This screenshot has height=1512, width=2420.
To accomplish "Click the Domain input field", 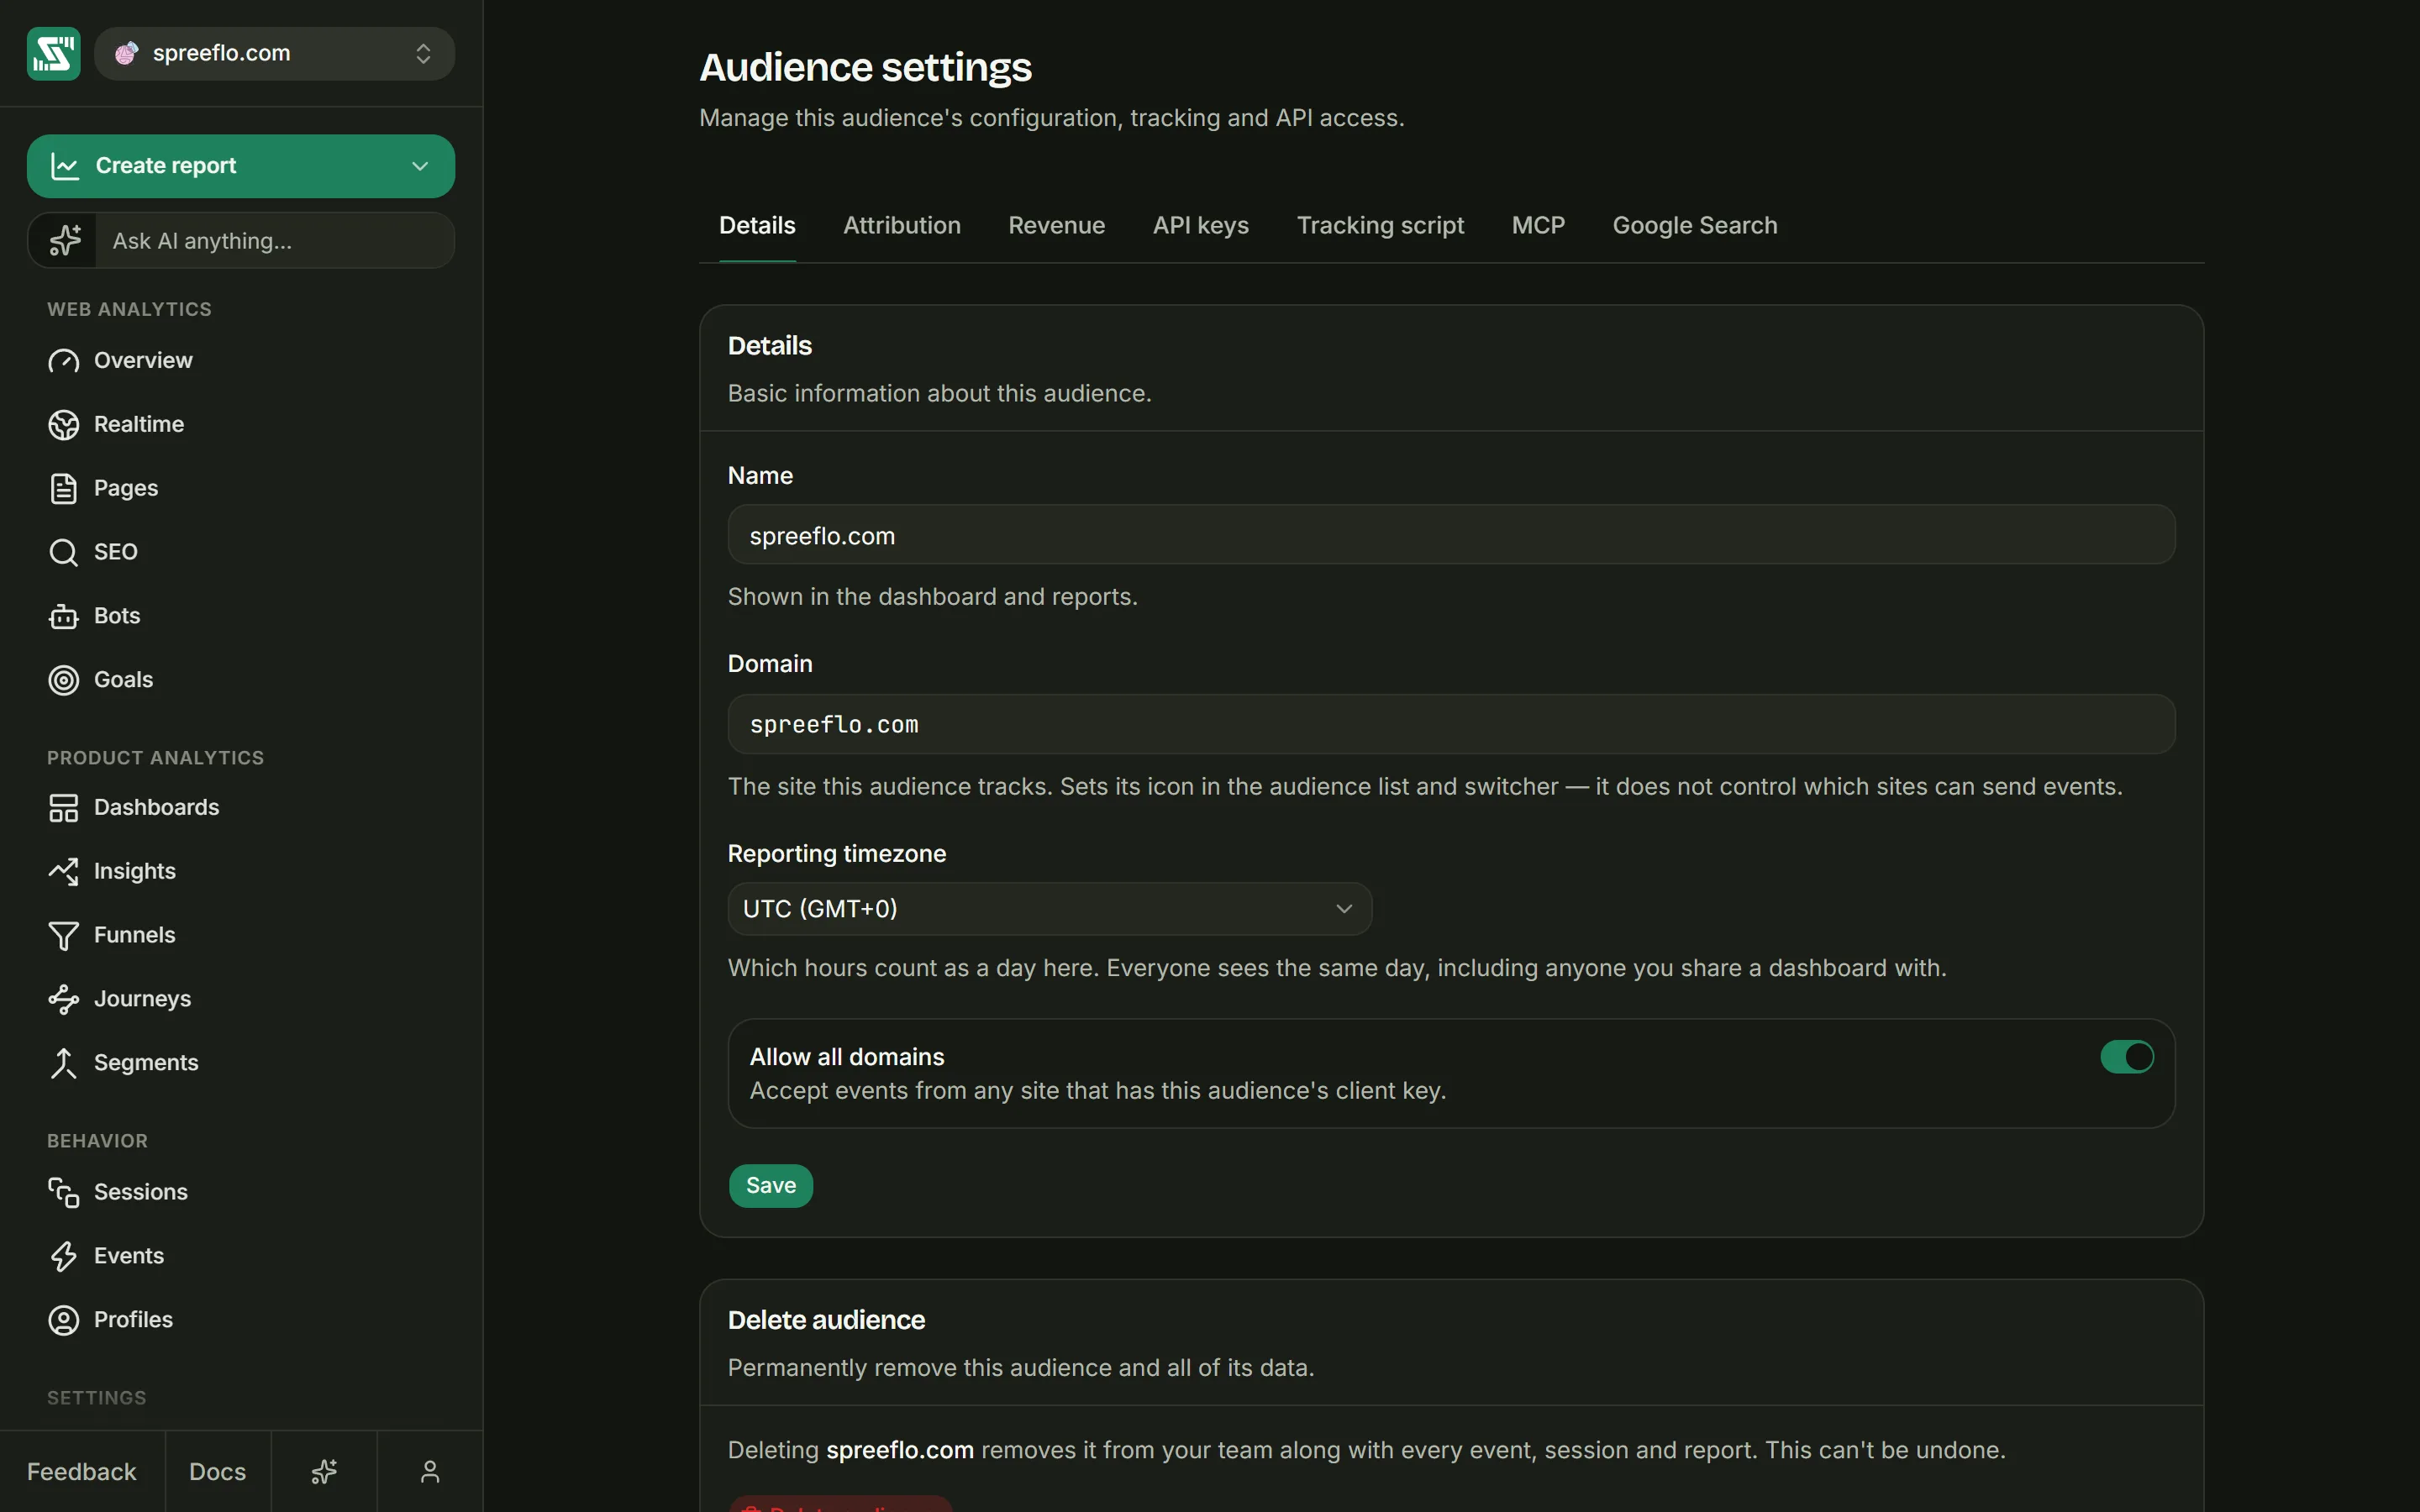I will (1451, 724).
